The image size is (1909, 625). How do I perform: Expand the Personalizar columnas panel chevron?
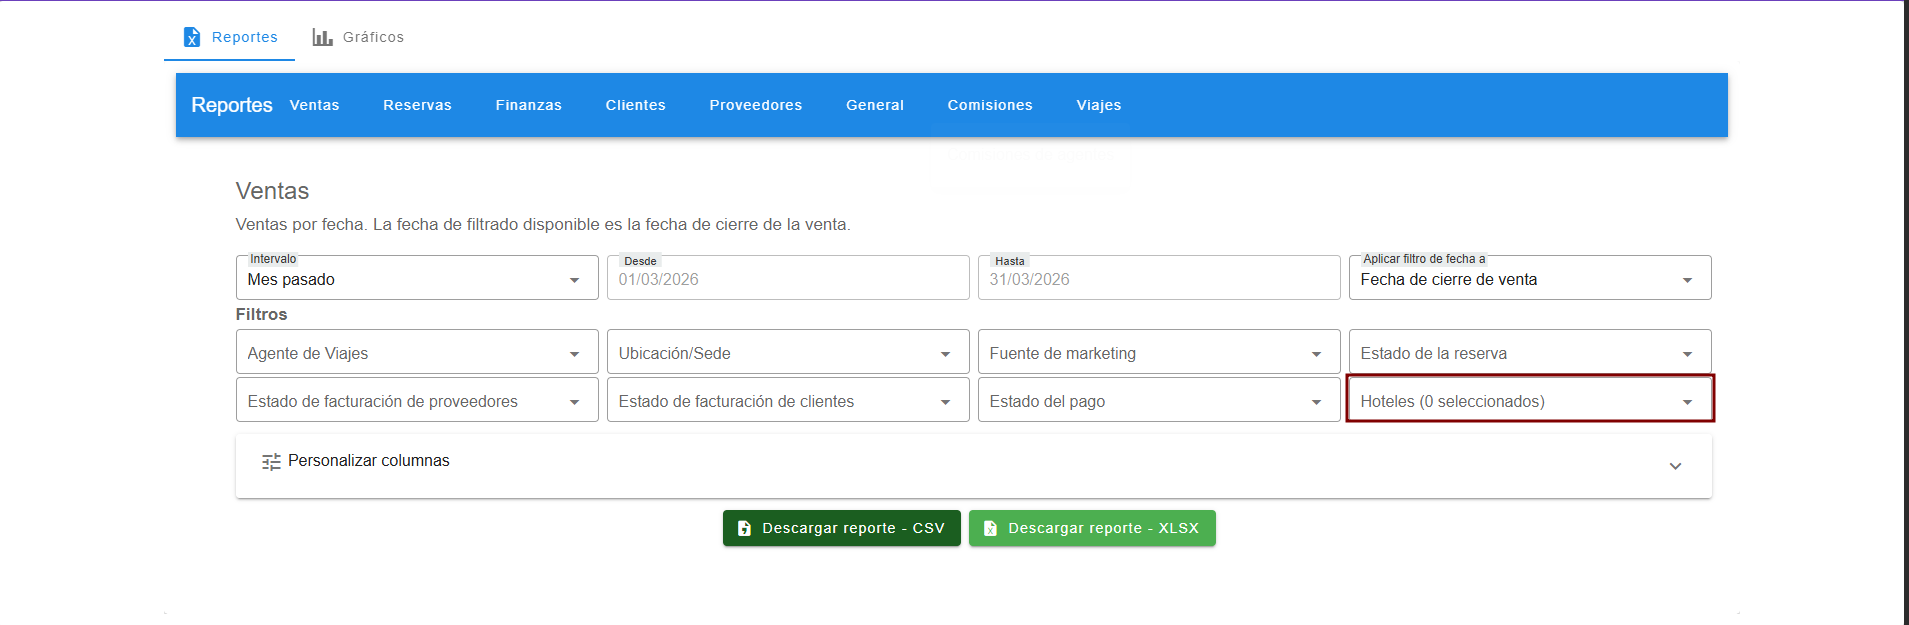(1675, 466)
